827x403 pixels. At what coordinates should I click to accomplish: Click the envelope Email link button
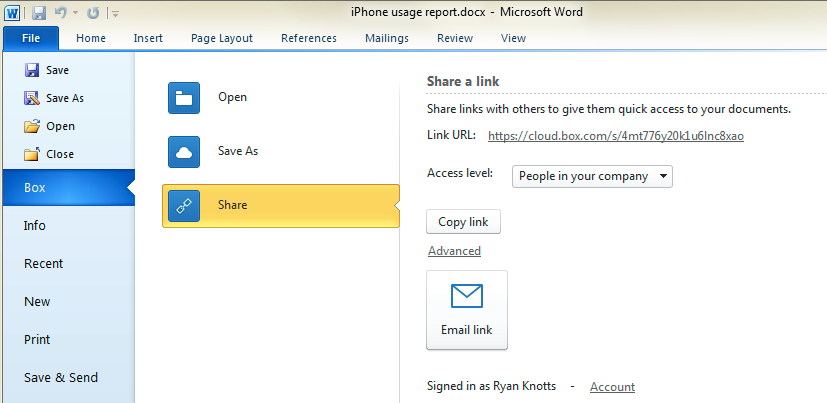[x=467, y=310]
